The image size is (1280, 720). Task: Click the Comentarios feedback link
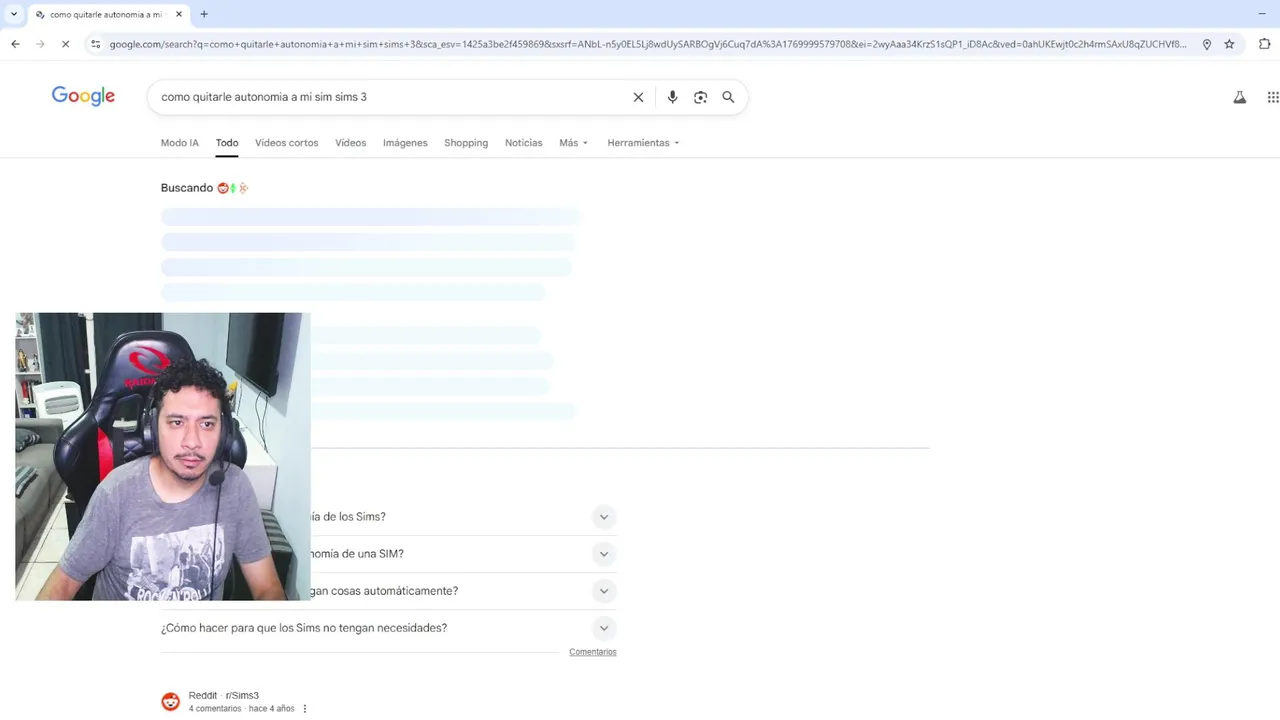tap(593, 652)
